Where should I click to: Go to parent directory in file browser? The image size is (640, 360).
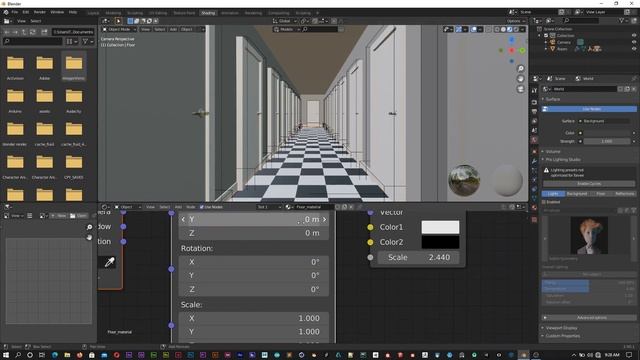coord(24,32)
